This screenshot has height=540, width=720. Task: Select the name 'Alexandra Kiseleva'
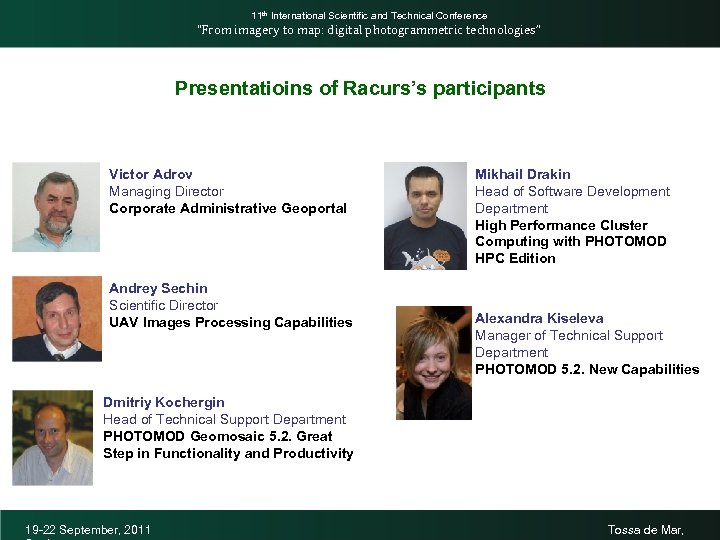(x=540, y=318)
